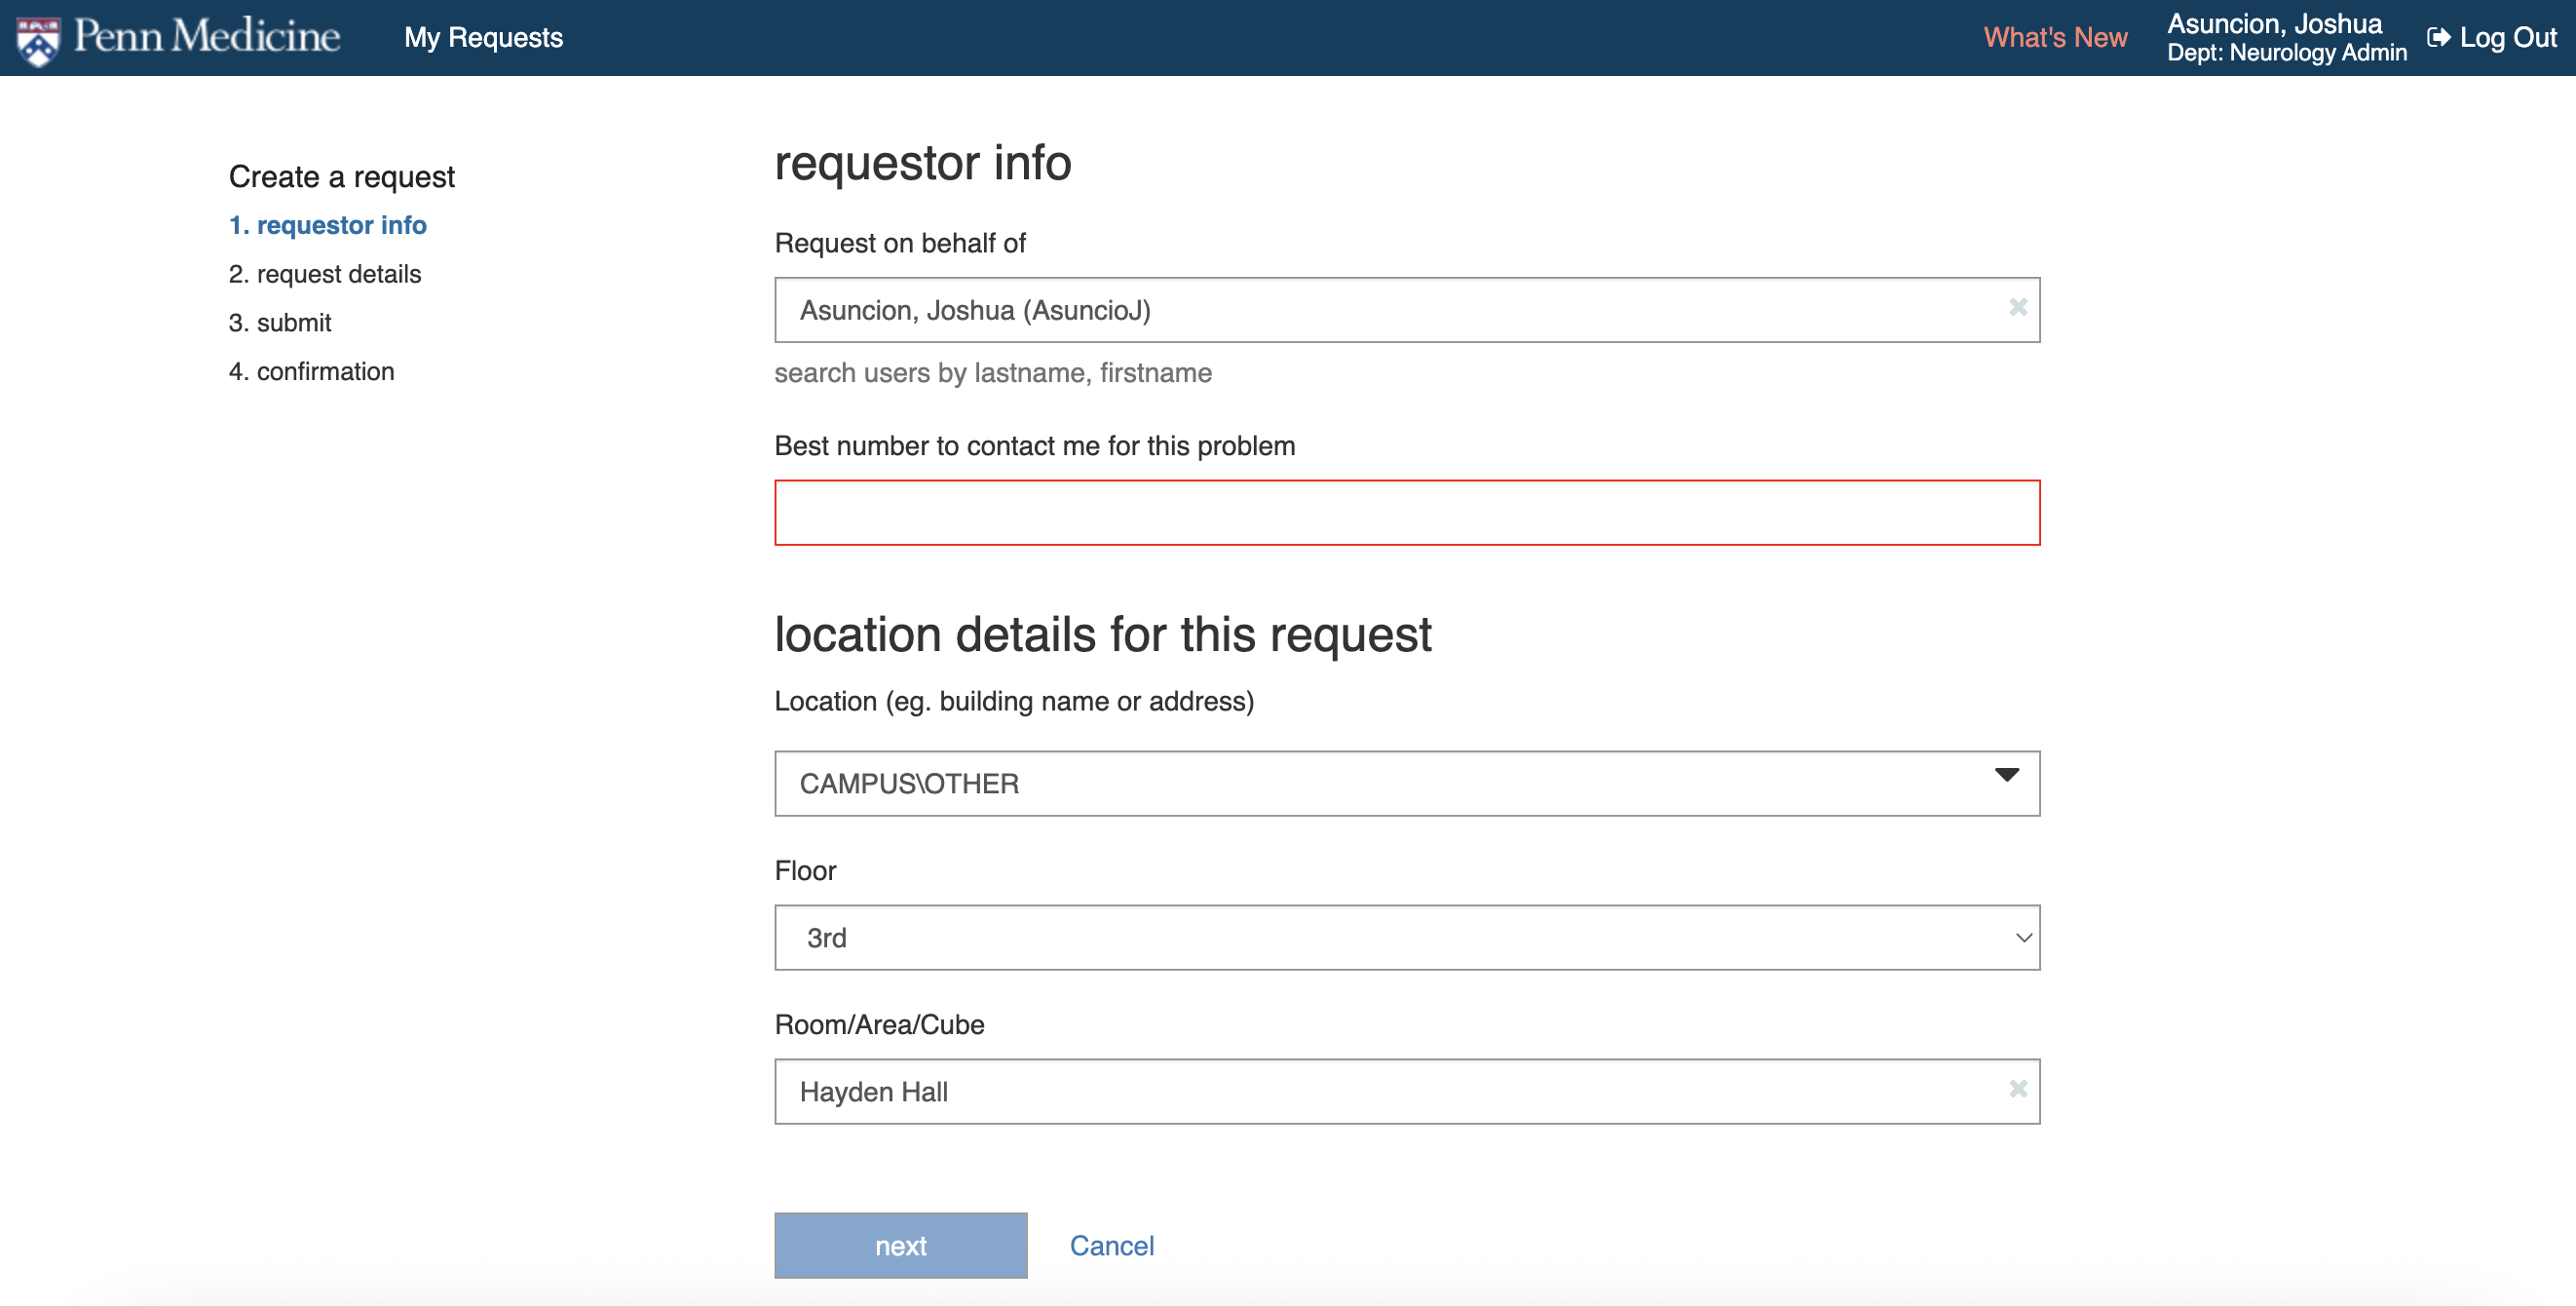
Task: Click the Penn Medicine shield logo
Action: 38,40
